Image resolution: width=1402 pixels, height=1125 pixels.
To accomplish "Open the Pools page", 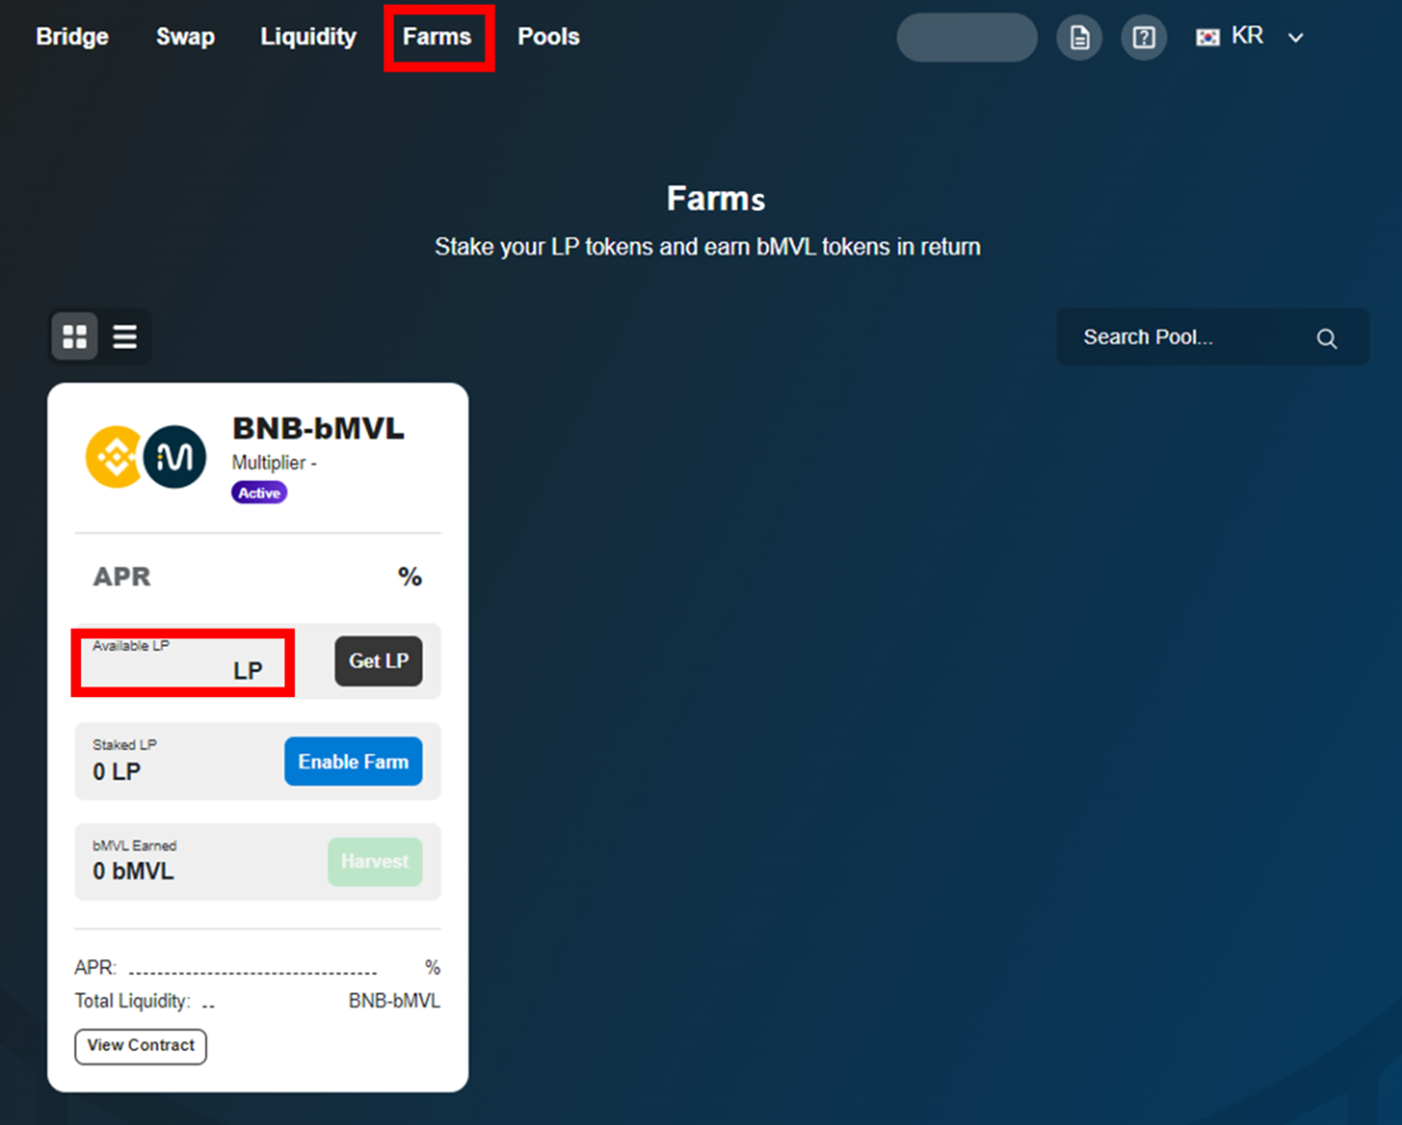I will [x=548, y=37].
